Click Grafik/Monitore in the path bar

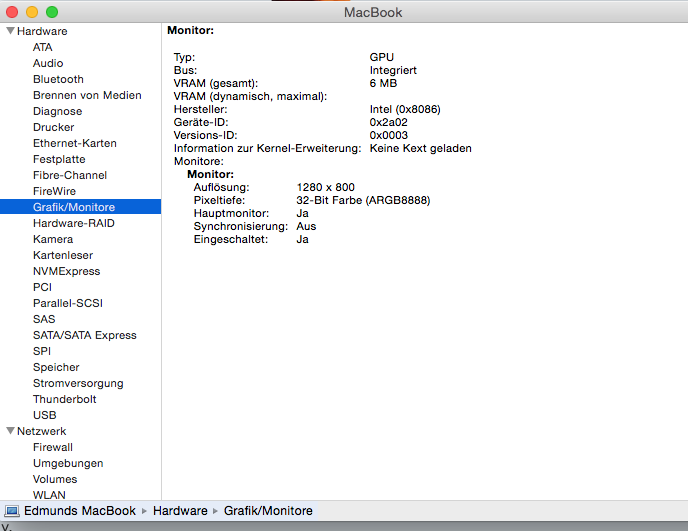click(268, 511)
